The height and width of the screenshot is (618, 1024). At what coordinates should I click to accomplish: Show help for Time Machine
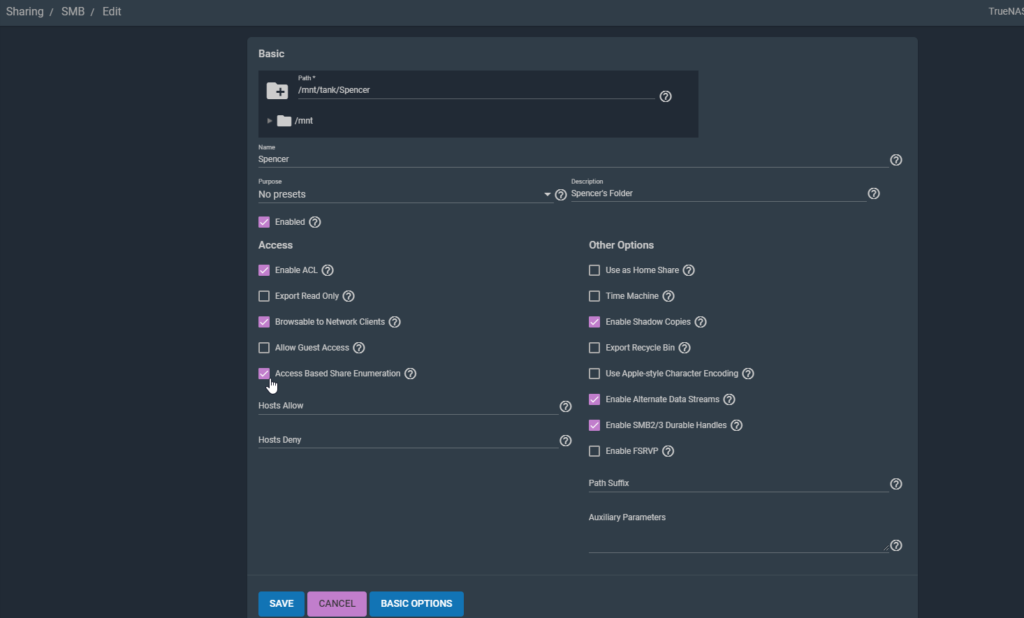(x=668, y=296)
